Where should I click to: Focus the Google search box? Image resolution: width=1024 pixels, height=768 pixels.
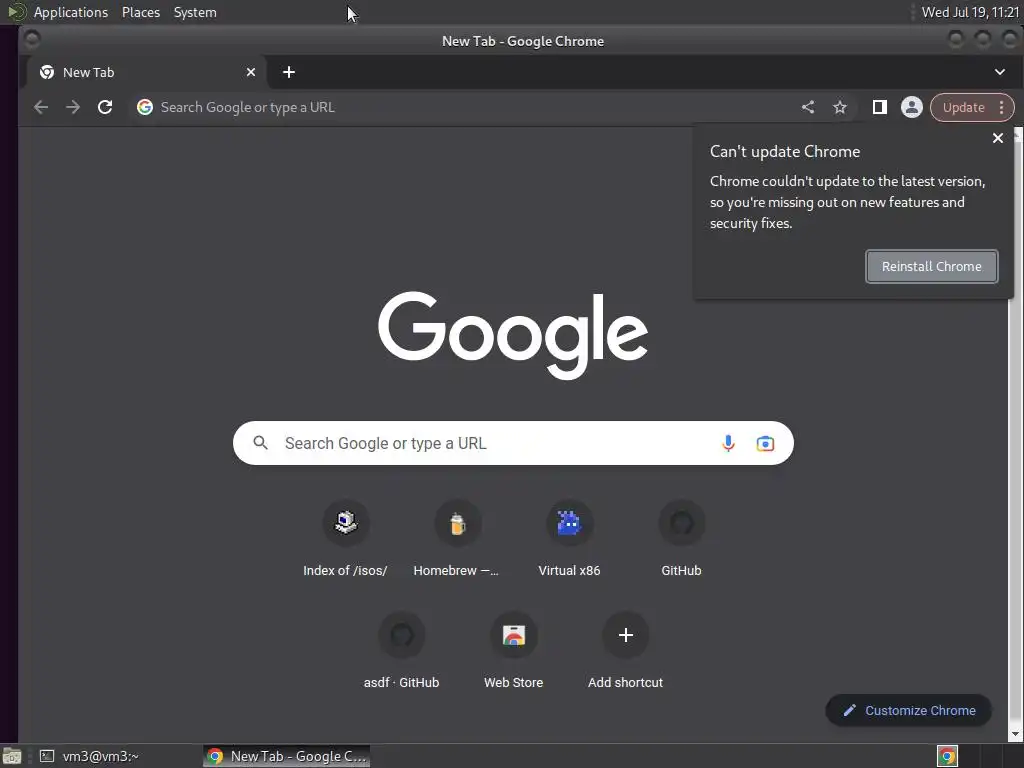(x=513, y=443)
